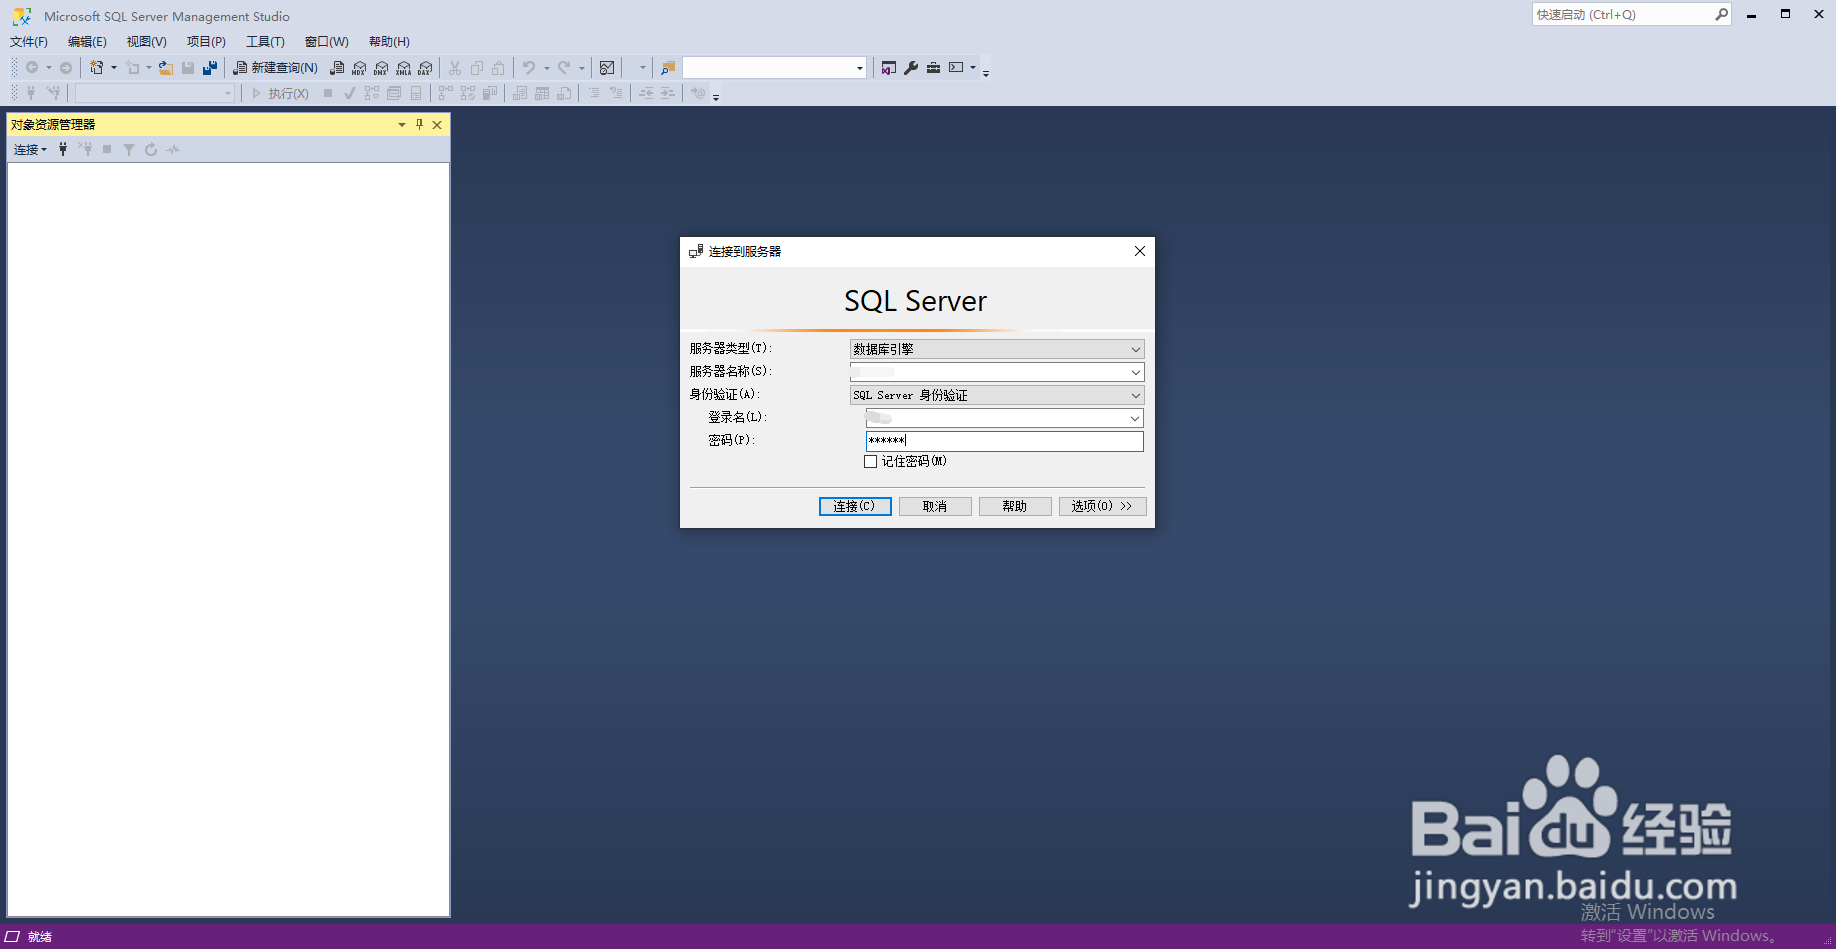Click the available databases combo box in toolbar

click(x=155, y=93)
